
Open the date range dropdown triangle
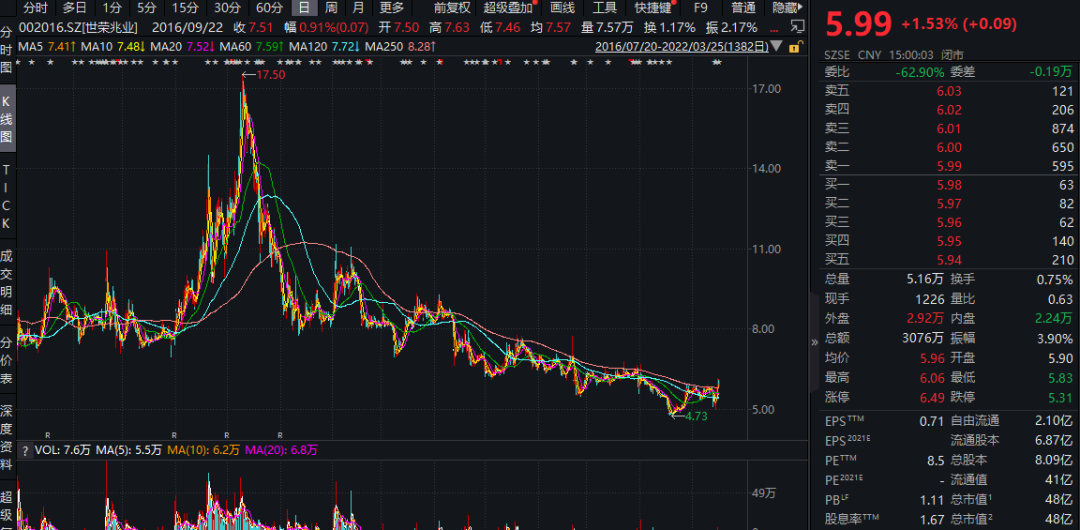coord(778,47)
